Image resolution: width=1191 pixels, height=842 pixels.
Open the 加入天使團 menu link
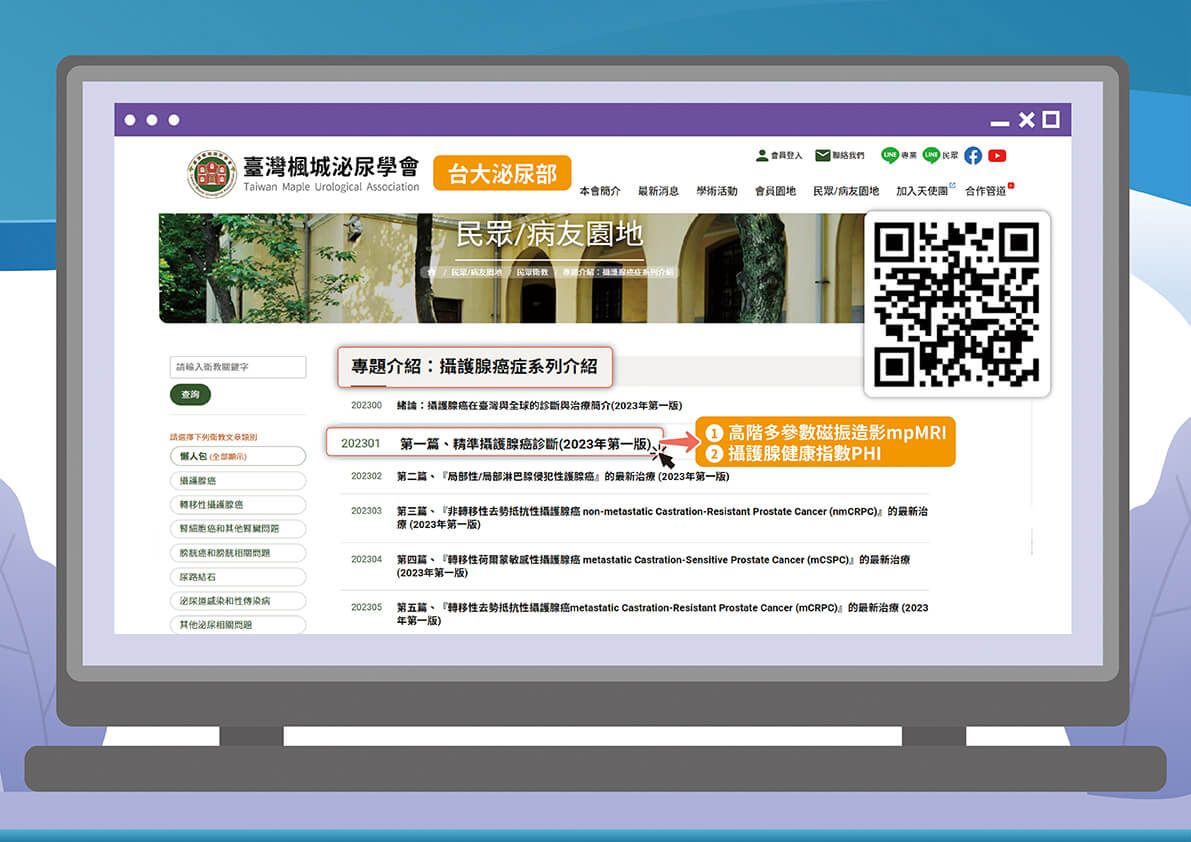click(922, 191)
